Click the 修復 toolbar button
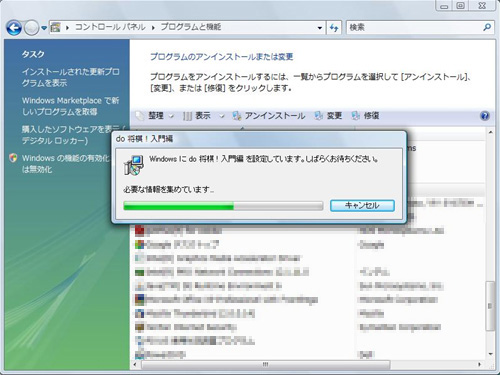The height and width of the screenshot is (375, 500). click(365, 116)
